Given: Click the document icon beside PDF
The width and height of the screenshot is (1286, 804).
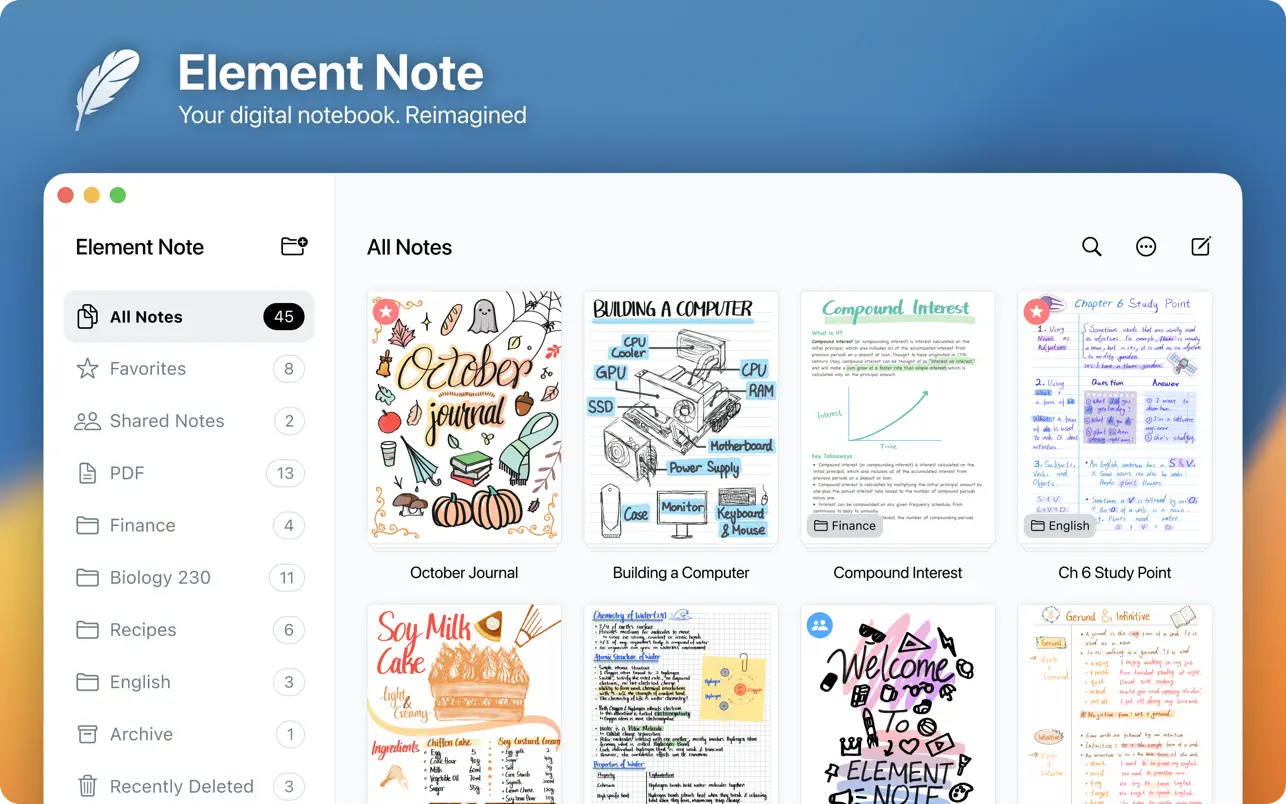Looking at the screenshot, I should click(88, 473).
